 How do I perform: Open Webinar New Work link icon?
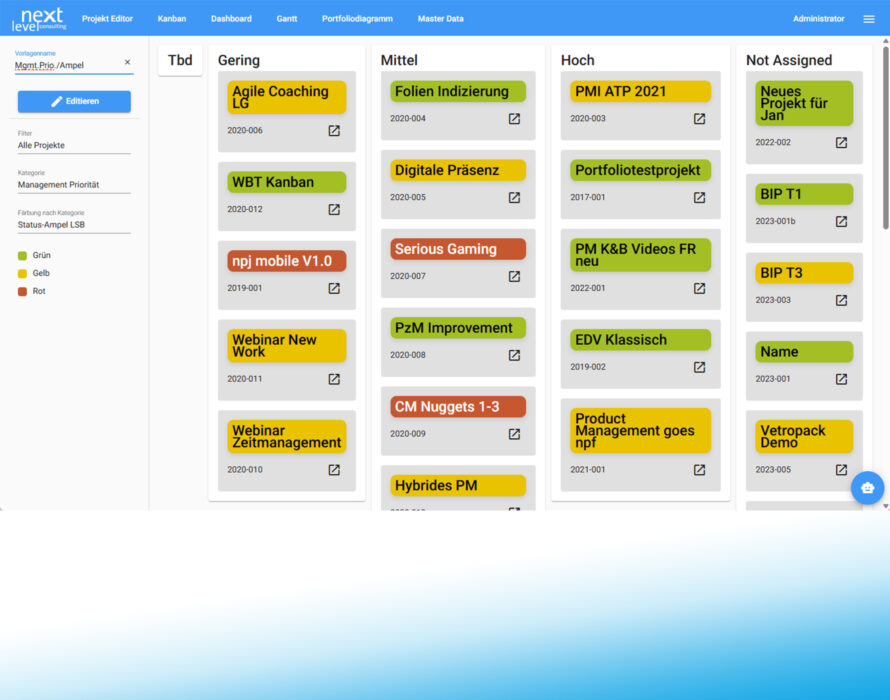334,379
